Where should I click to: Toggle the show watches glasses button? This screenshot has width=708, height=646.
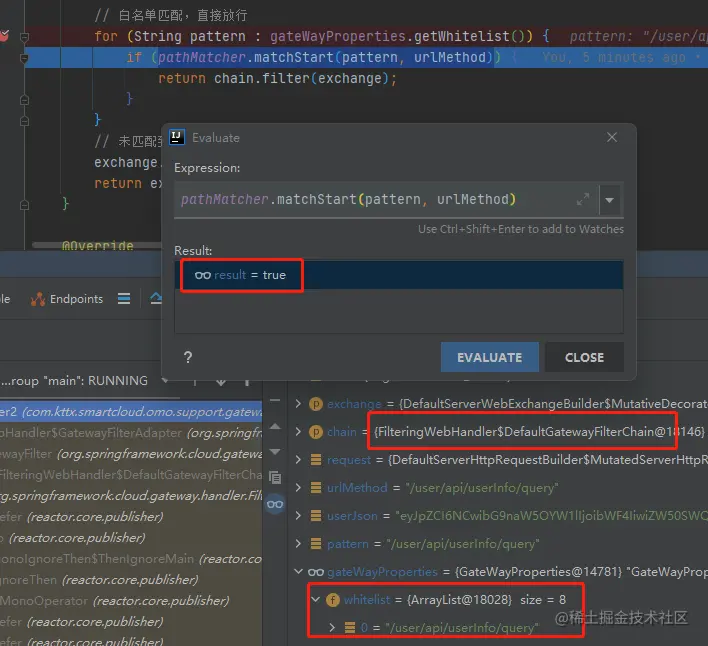(275, 504)
